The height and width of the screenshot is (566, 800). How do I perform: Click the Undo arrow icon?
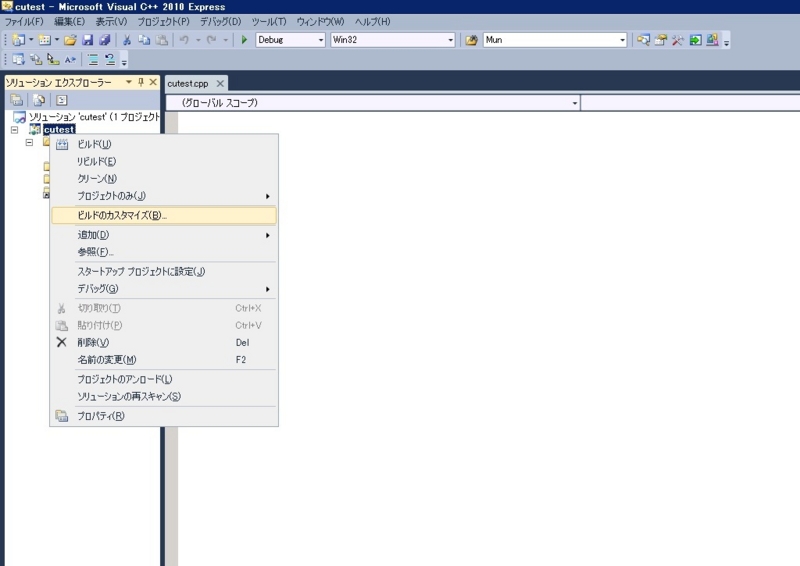(184, 40)
